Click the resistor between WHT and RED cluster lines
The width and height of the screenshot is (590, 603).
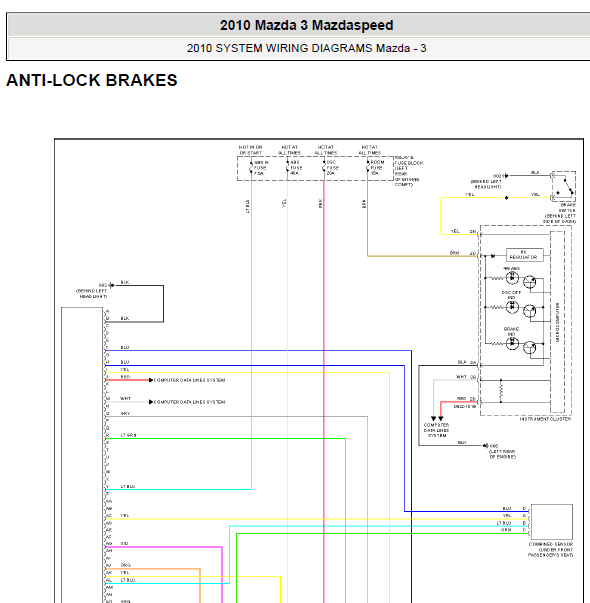point(501,391)
